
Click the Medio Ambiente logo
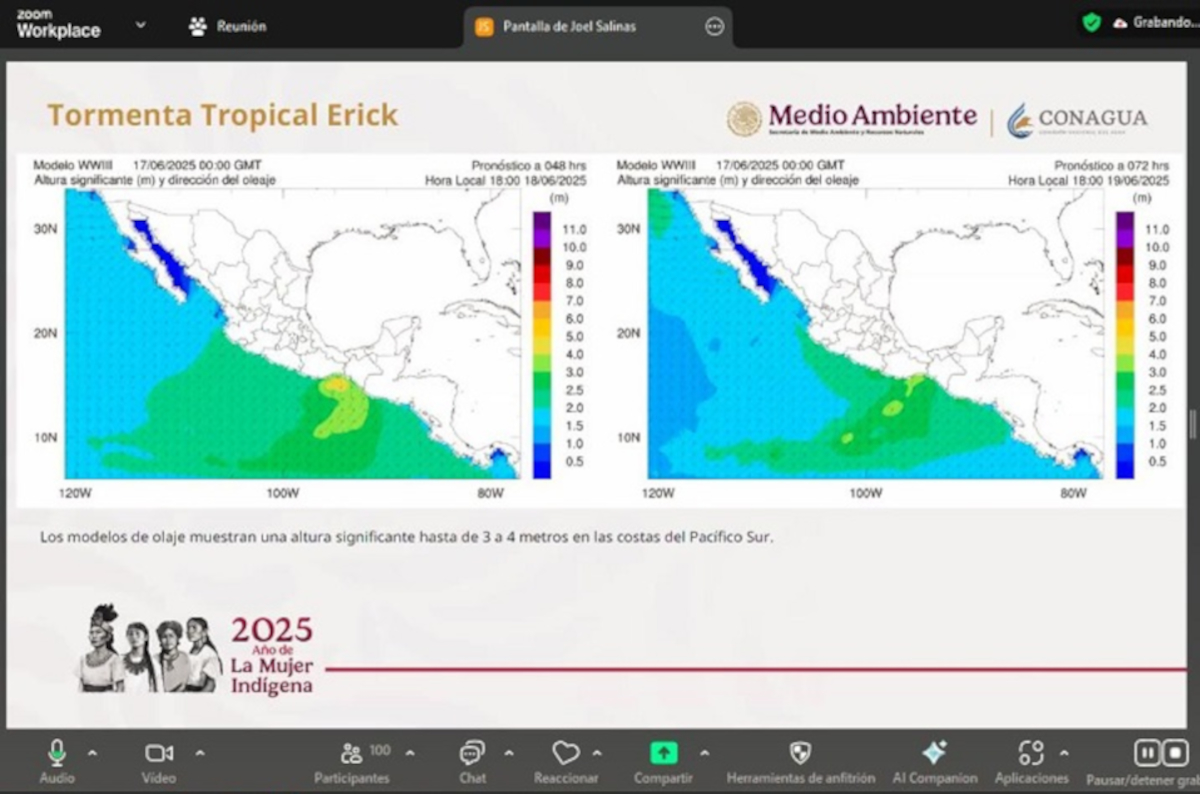pos(851,119)
